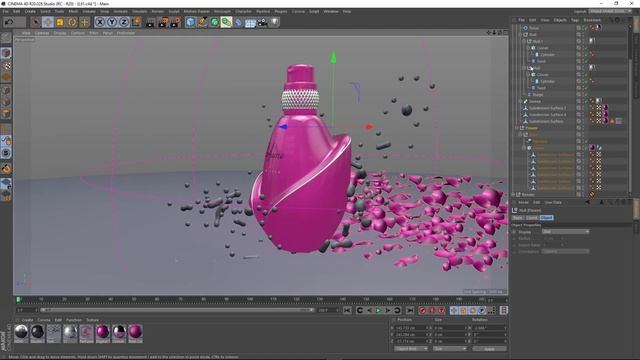Go to end of animation
This screenshot has width=640, height=360.
[x=410, y=311]
